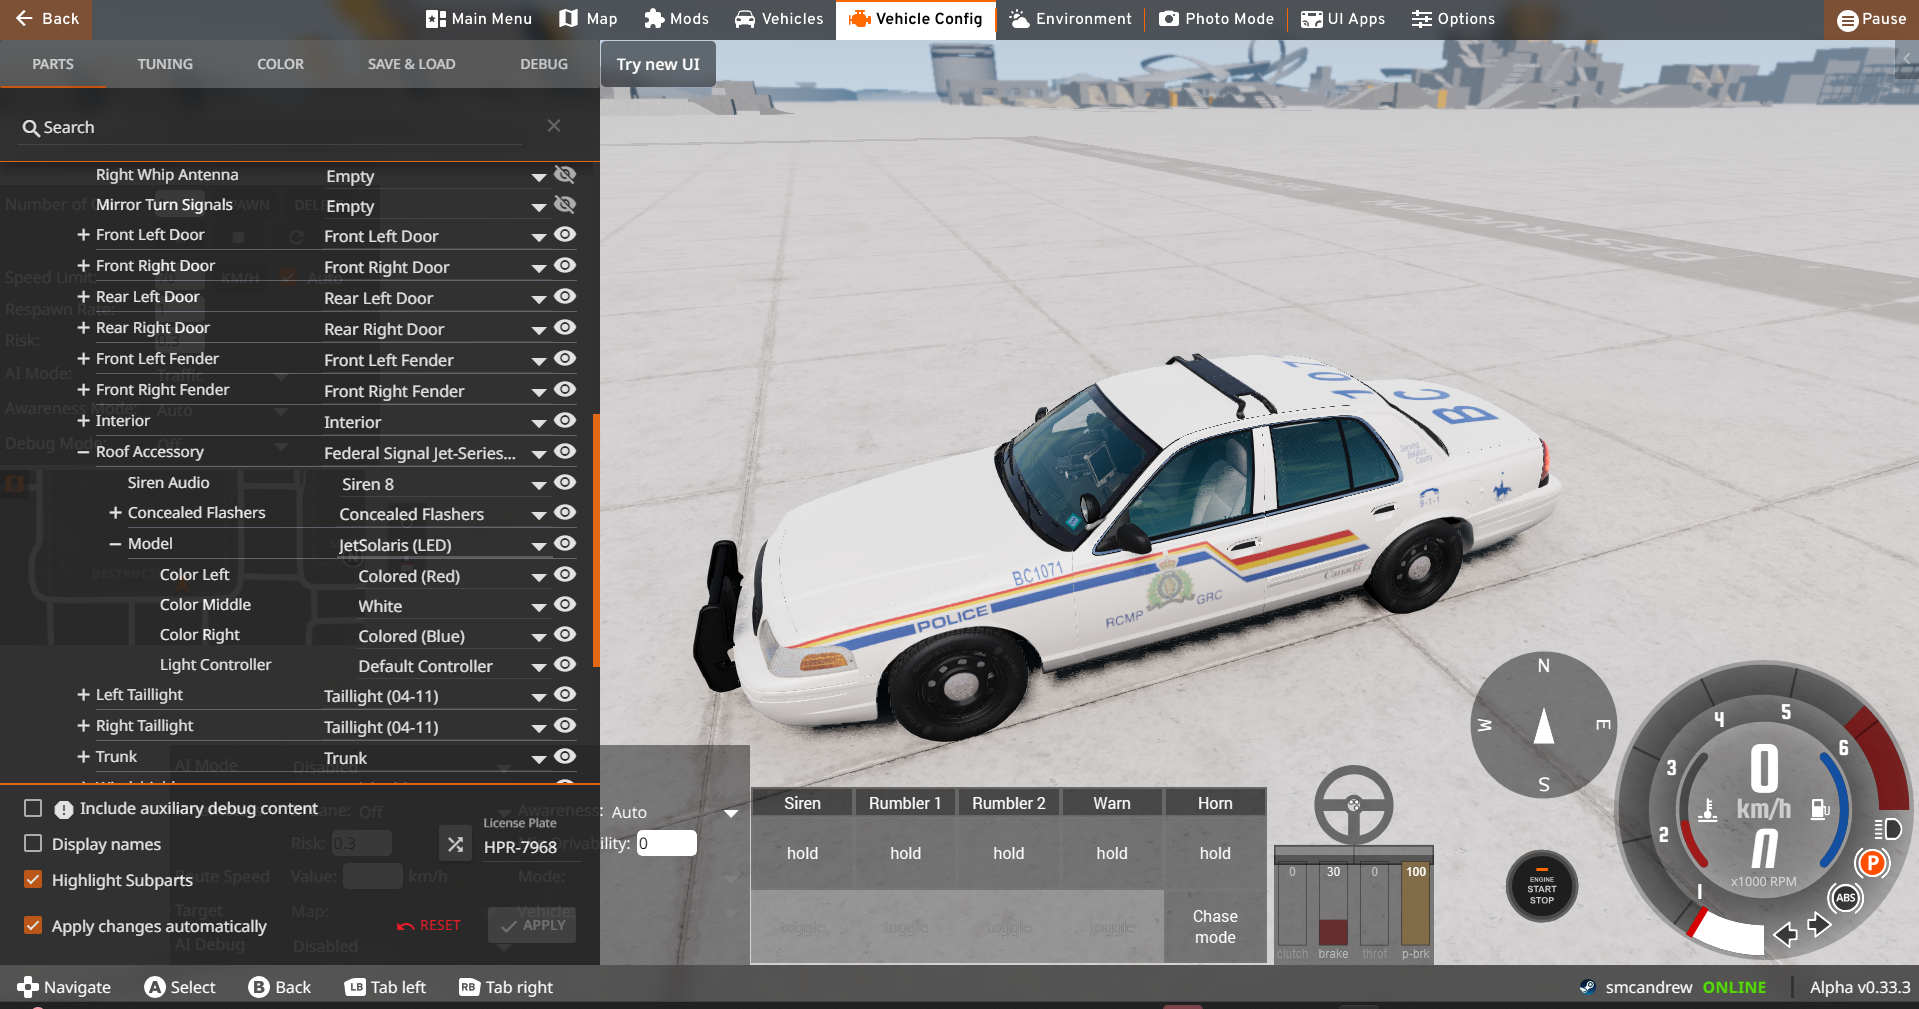Disable the Highlight Subparts checkbox
The width and height of the screenshot is (1919, 1009).
coord(33,879)
